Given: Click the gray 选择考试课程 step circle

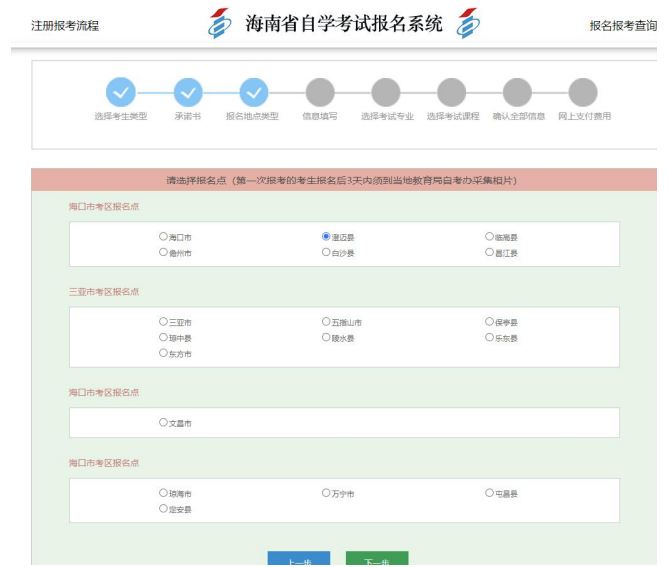Looking at the screenshot, I should [x=452, y=93].
